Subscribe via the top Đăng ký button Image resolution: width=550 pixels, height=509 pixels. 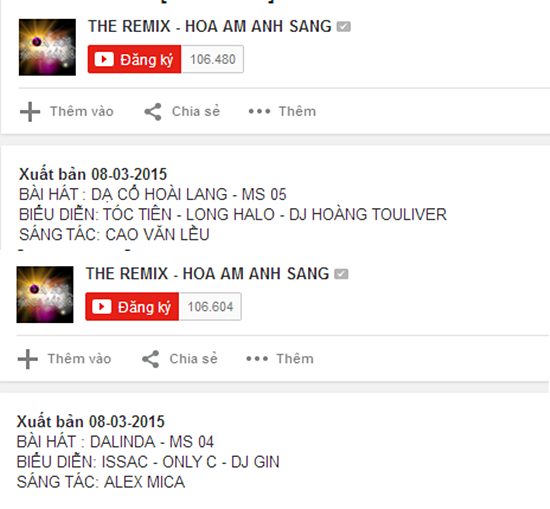click(x=134, y=59)
